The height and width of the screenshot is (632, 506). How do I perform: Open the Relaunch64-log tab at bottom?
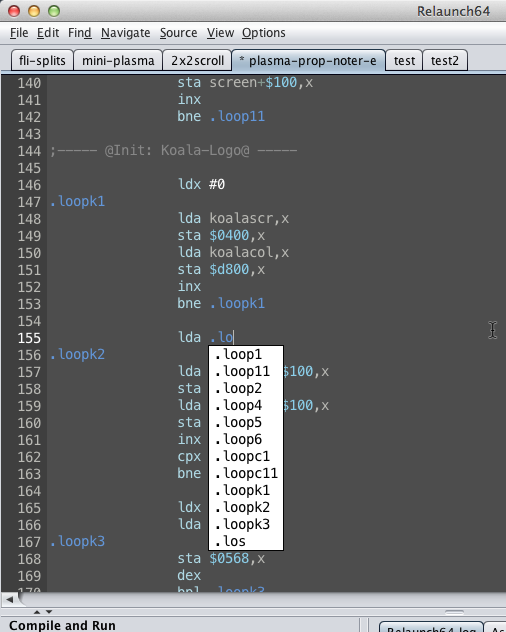click(431, 627)
